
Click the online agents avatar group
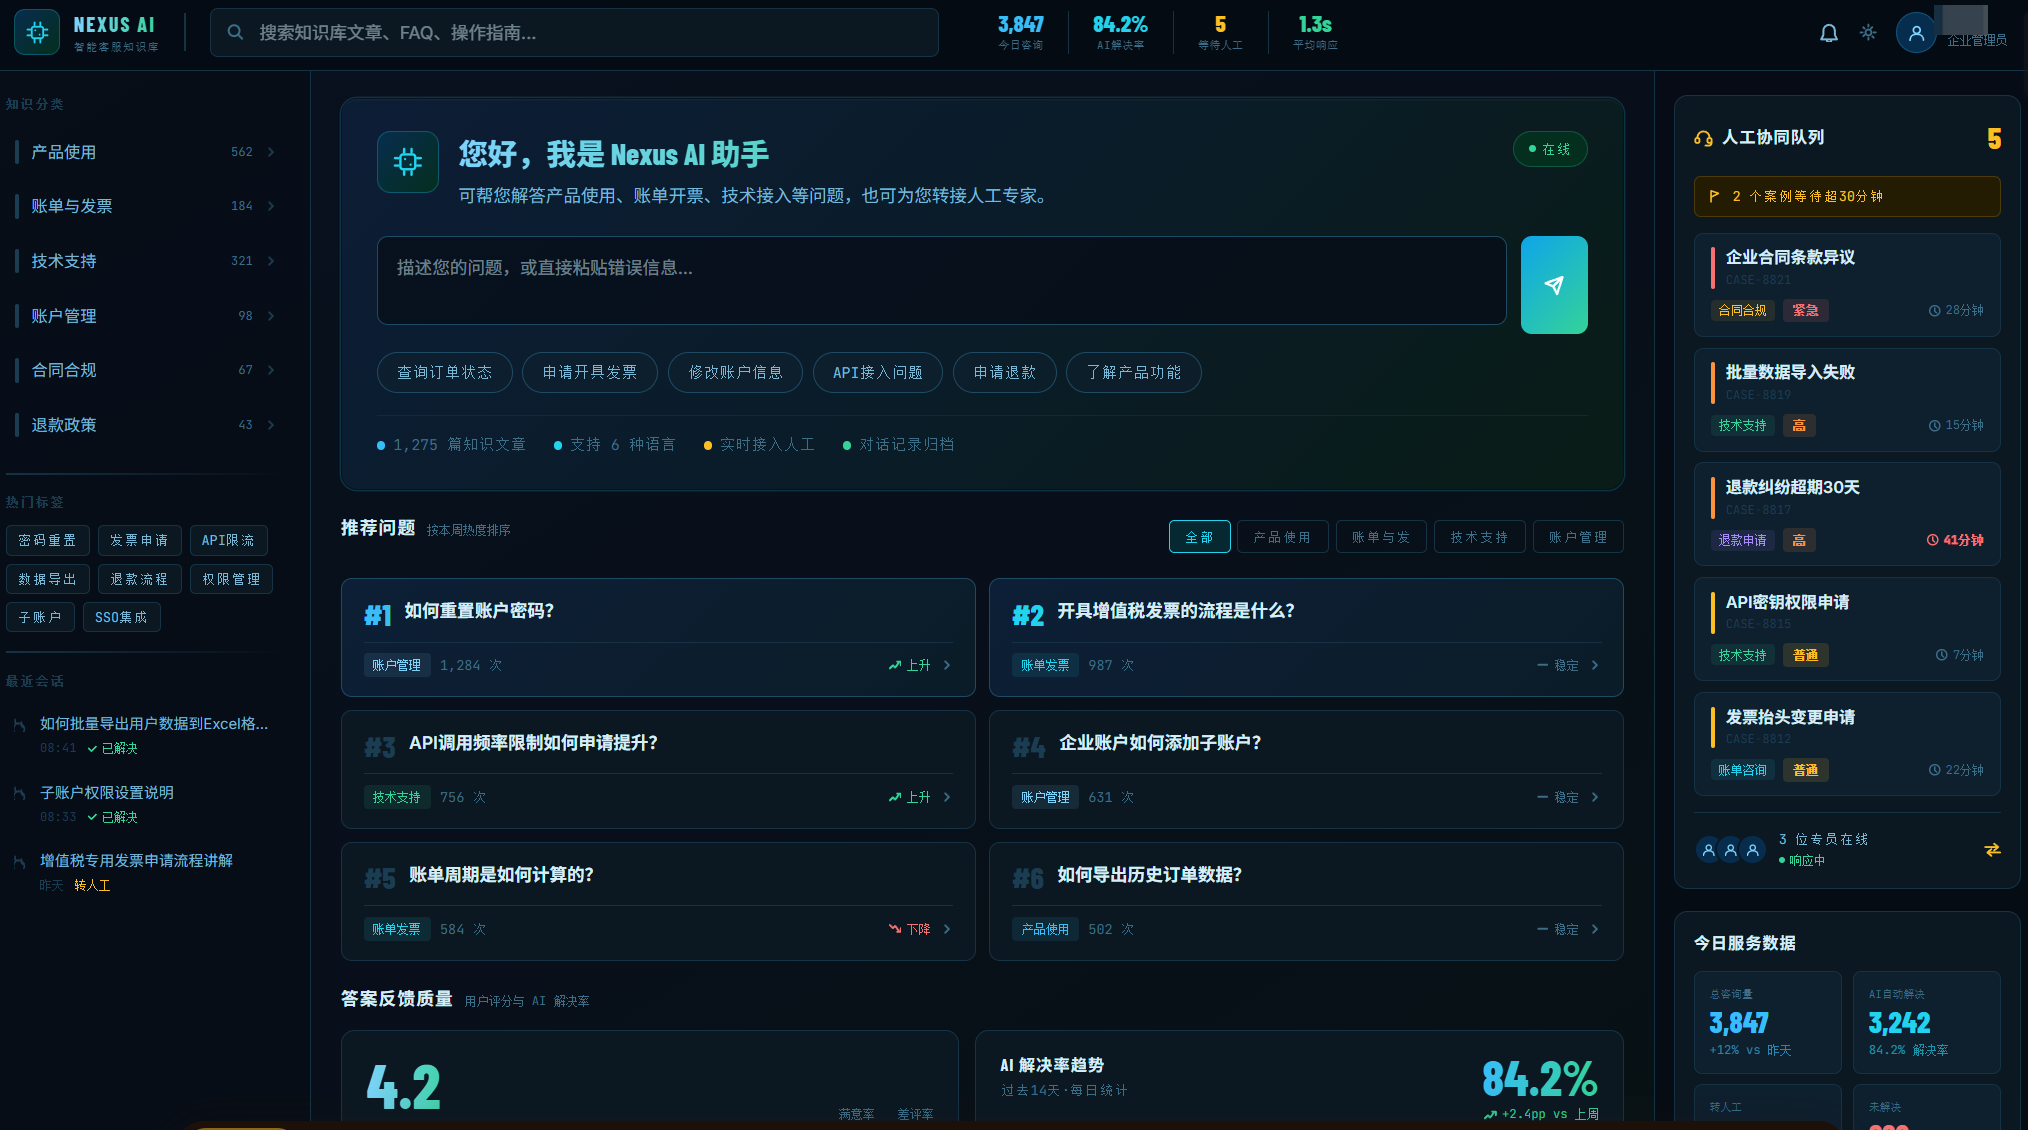tap(1730, 850)
